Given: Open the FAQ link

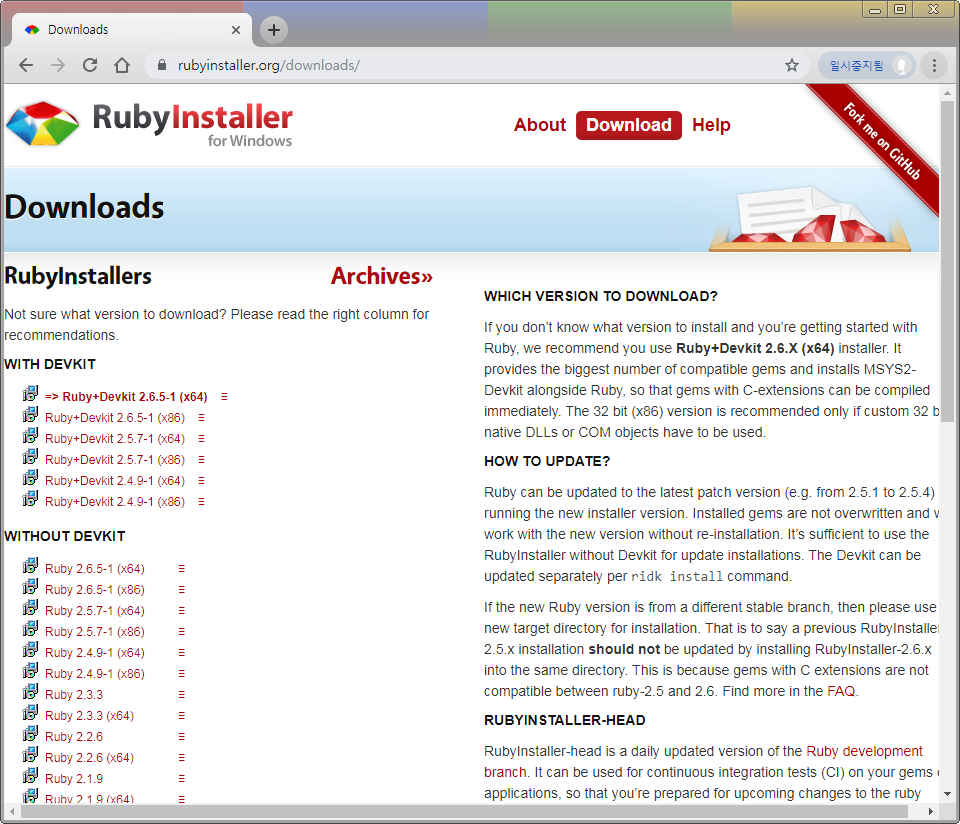Looking at the screenshot, I should coord(841,691).
